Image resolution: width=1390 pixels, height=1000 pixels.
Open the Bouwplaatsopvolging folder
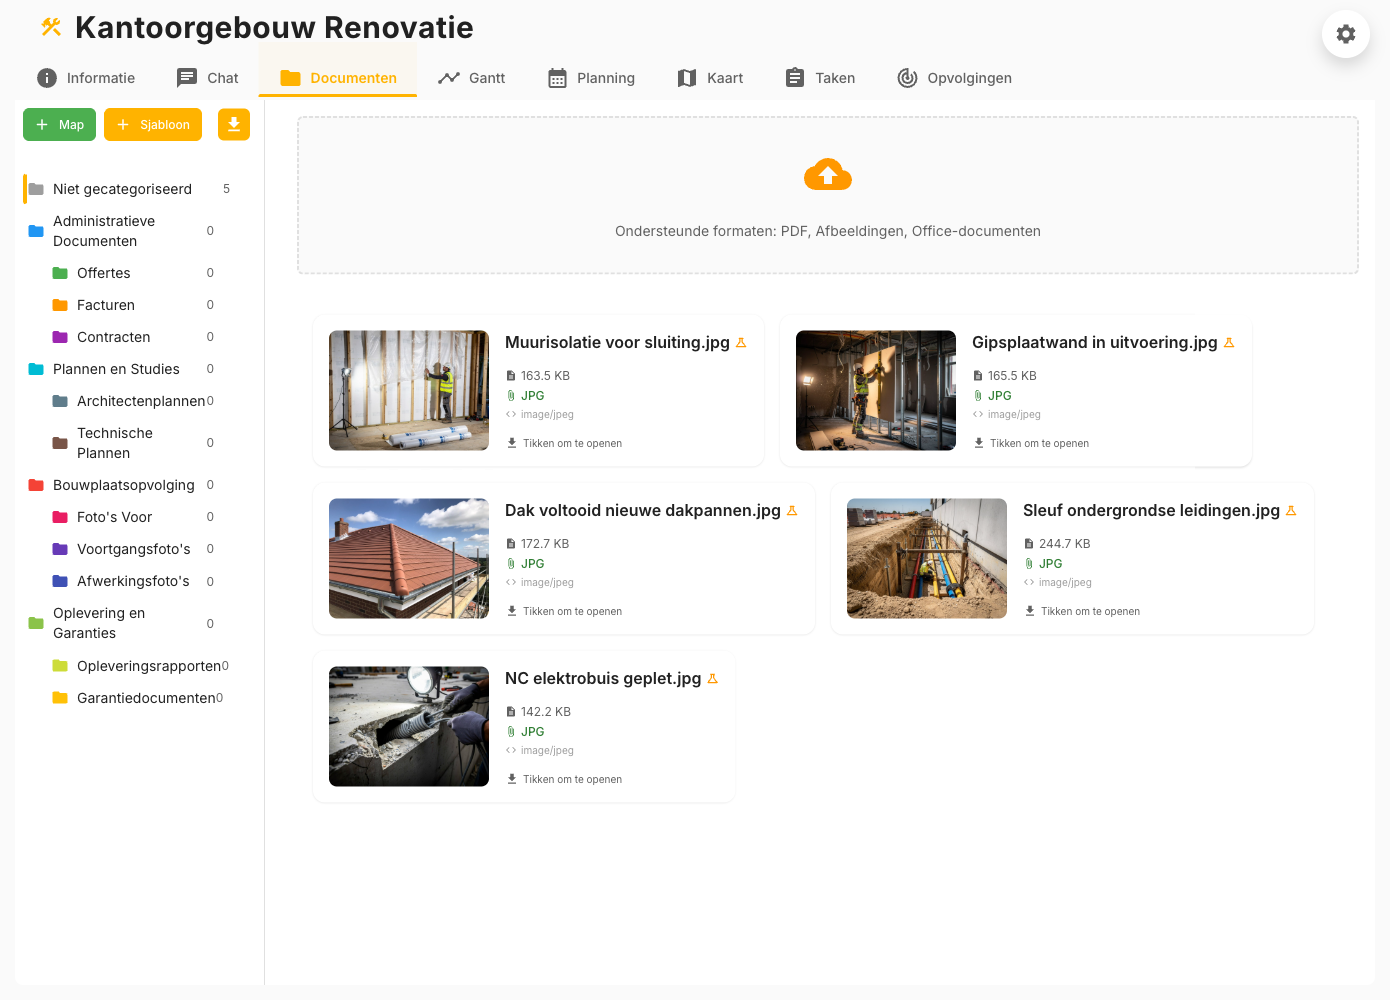point(122,485)
